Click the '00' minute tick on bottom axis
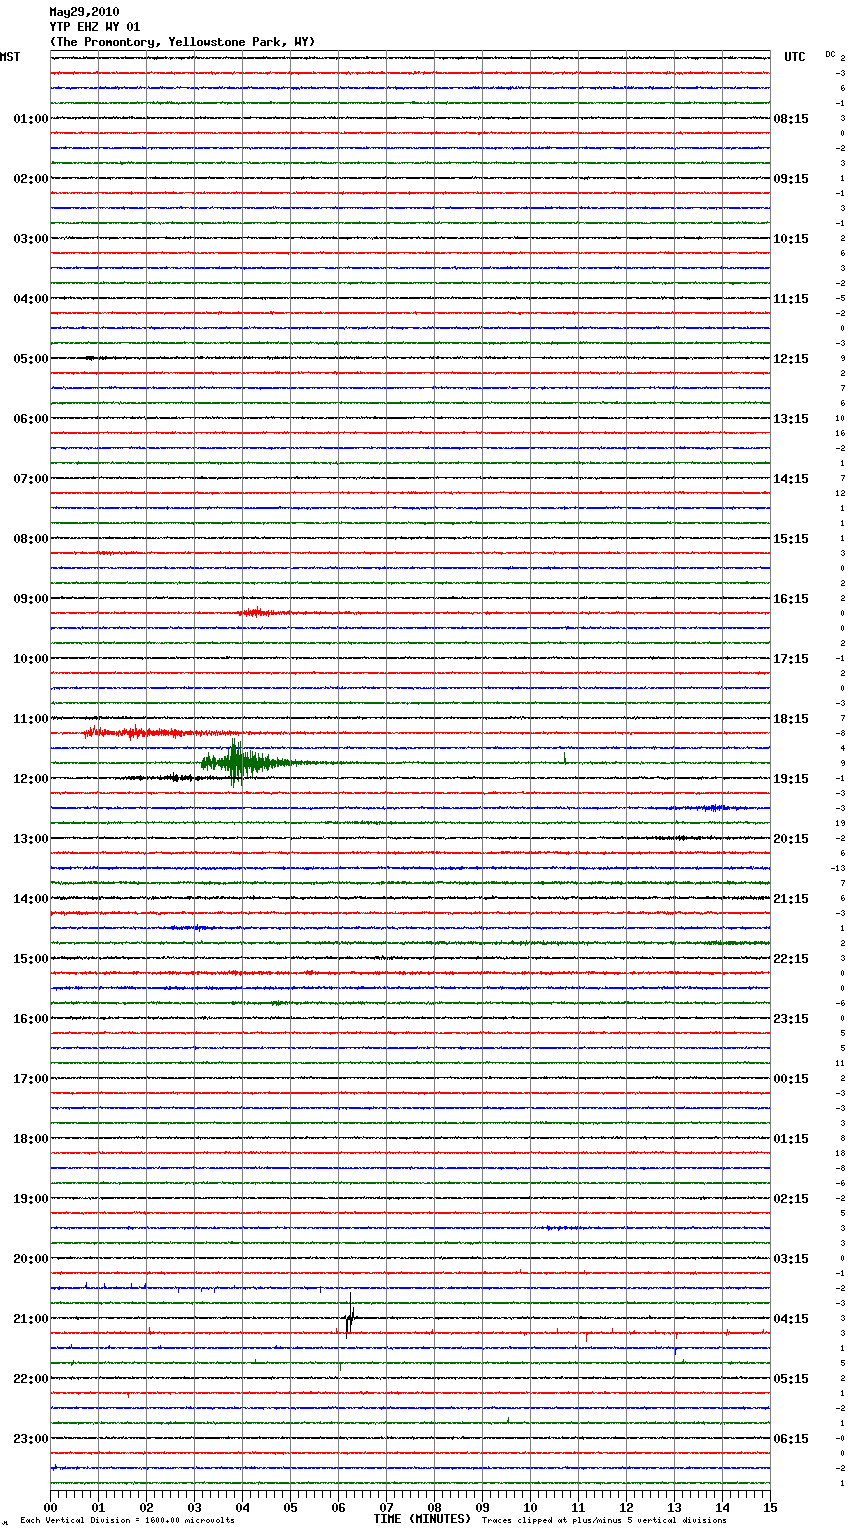The height and width of the screenshot is (1534, 850). click(x=51, y=1507)
